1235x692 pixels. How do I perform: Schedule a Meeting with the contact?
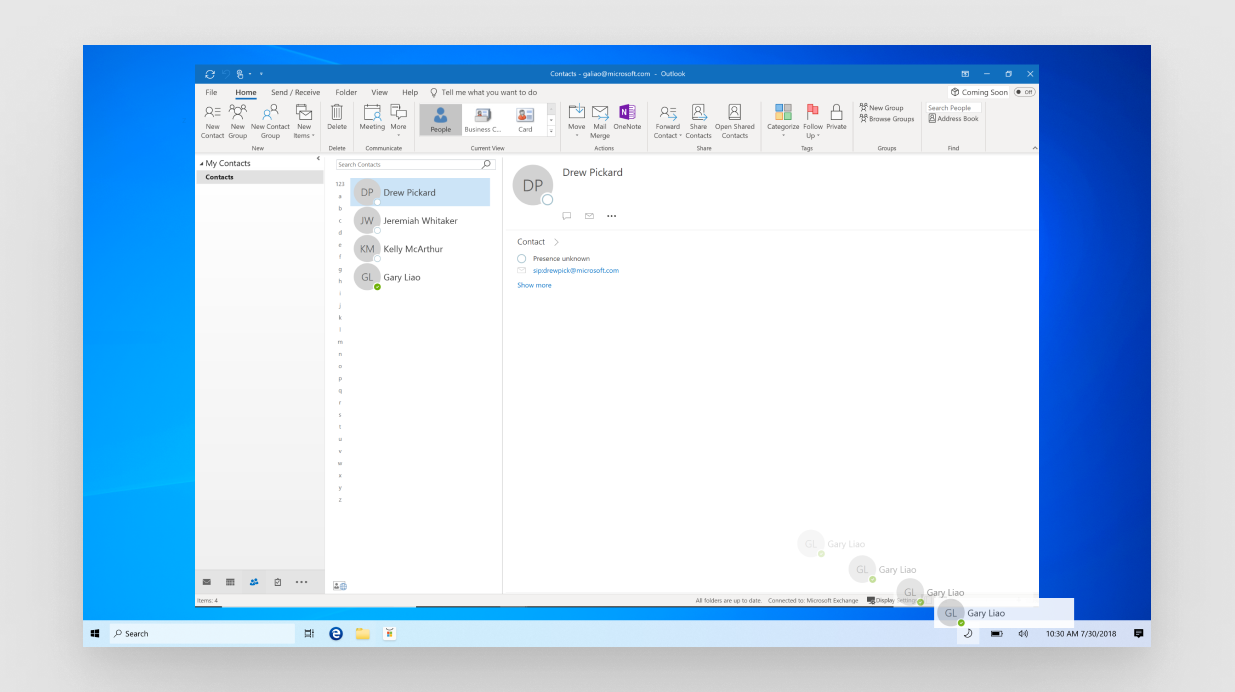point(372,117)
